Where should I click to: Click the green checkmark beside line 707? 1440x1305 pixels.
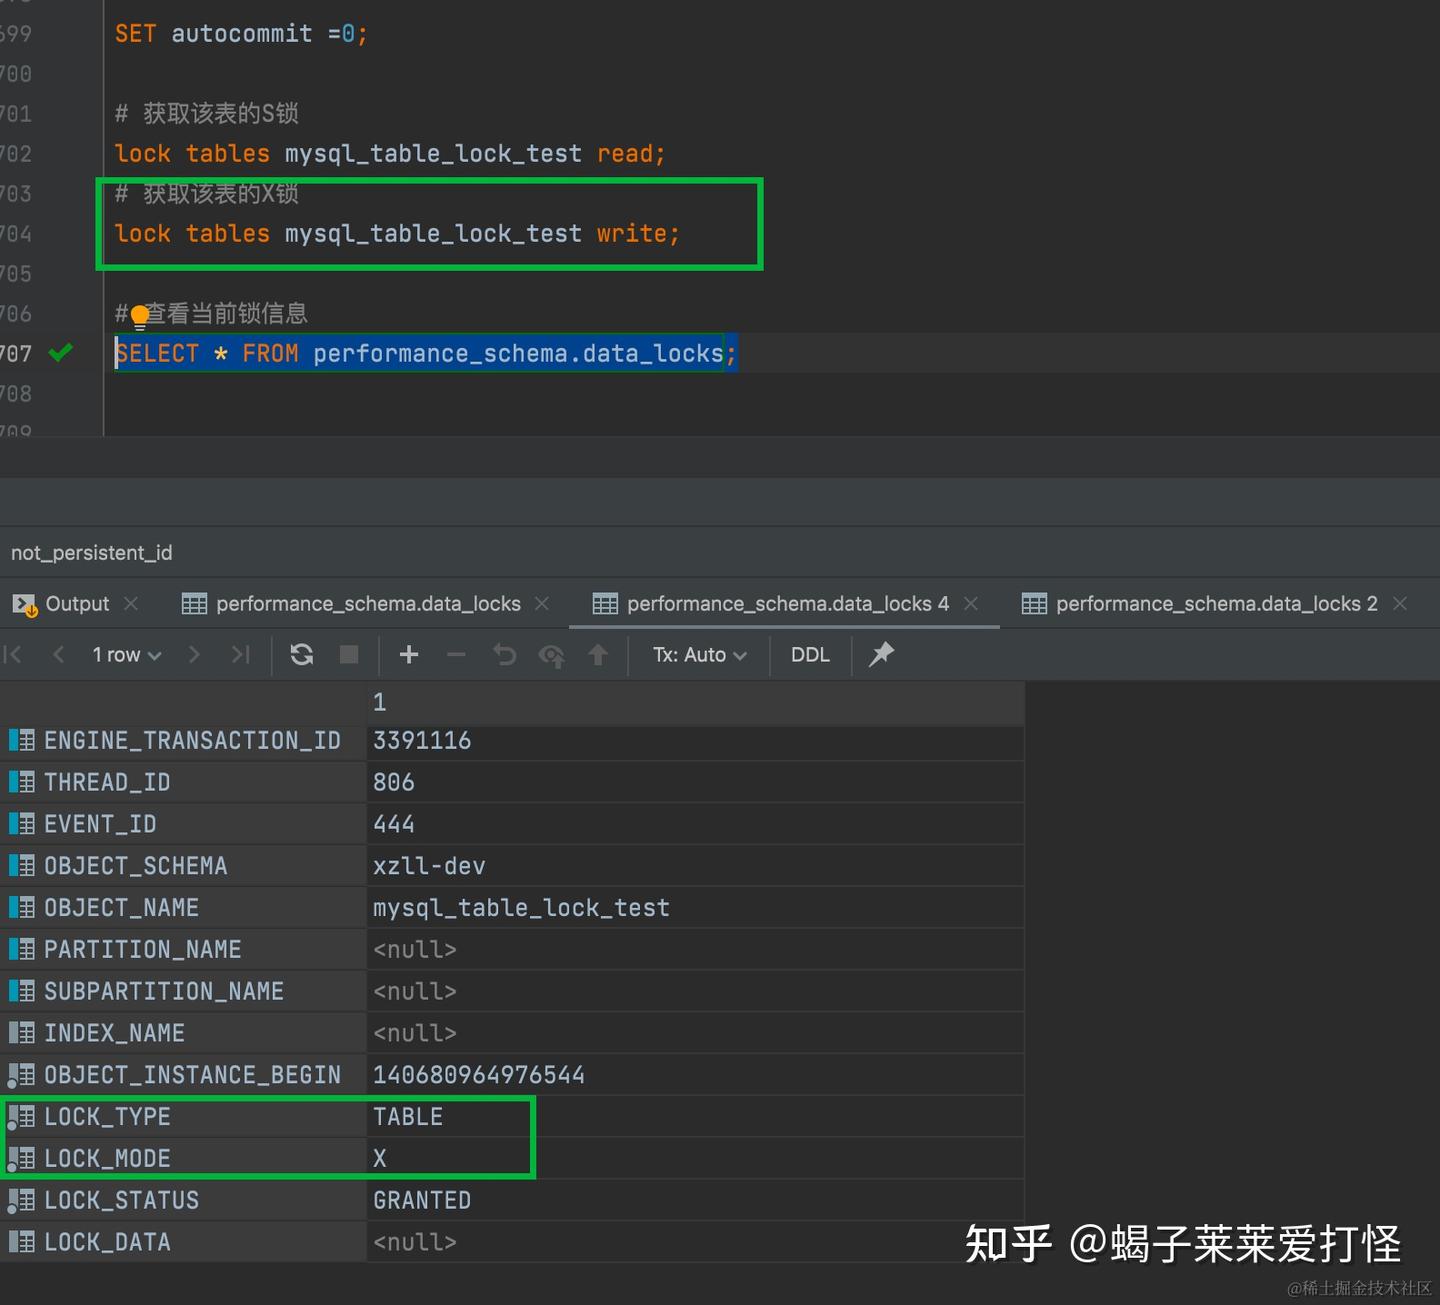coord(60,353)
